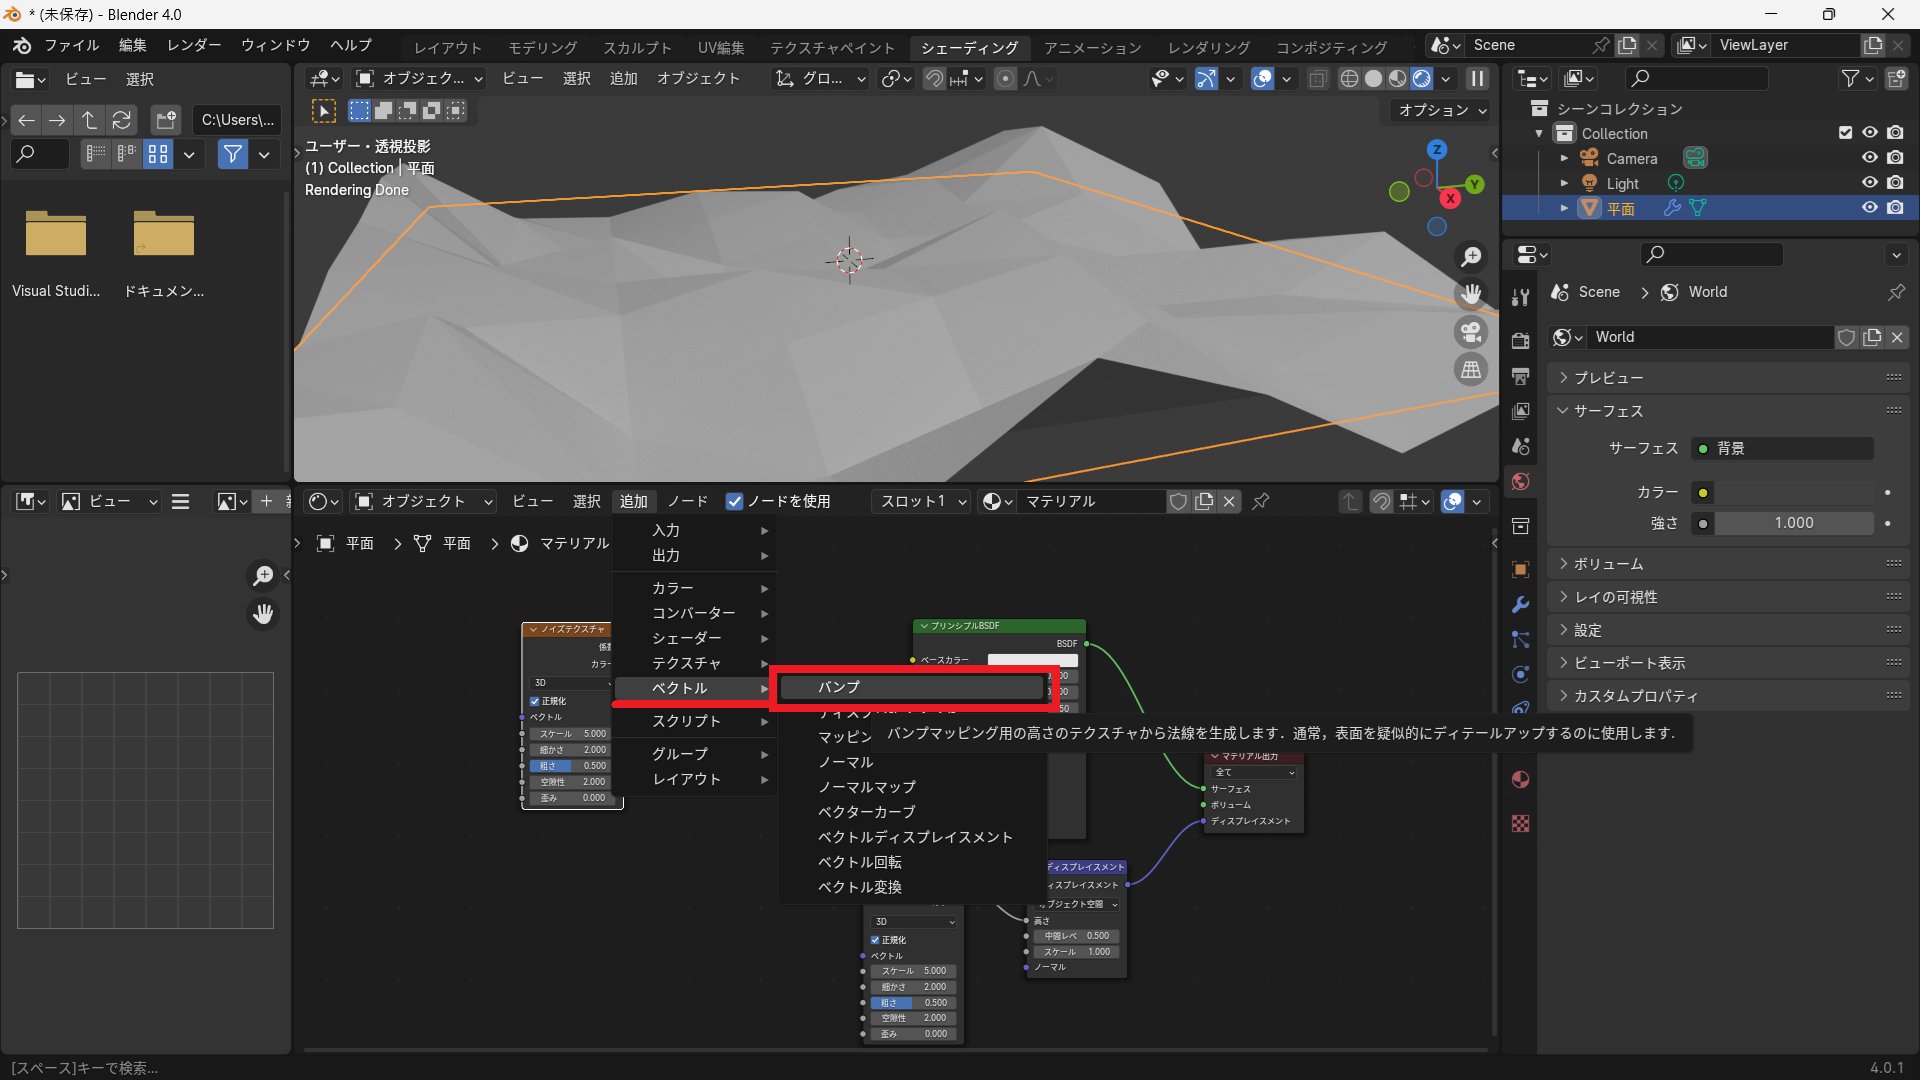This screenshot has width=1920, height=1080.
Task: Click the オプション button in viewport
Action: click(x=1442, y=110)
